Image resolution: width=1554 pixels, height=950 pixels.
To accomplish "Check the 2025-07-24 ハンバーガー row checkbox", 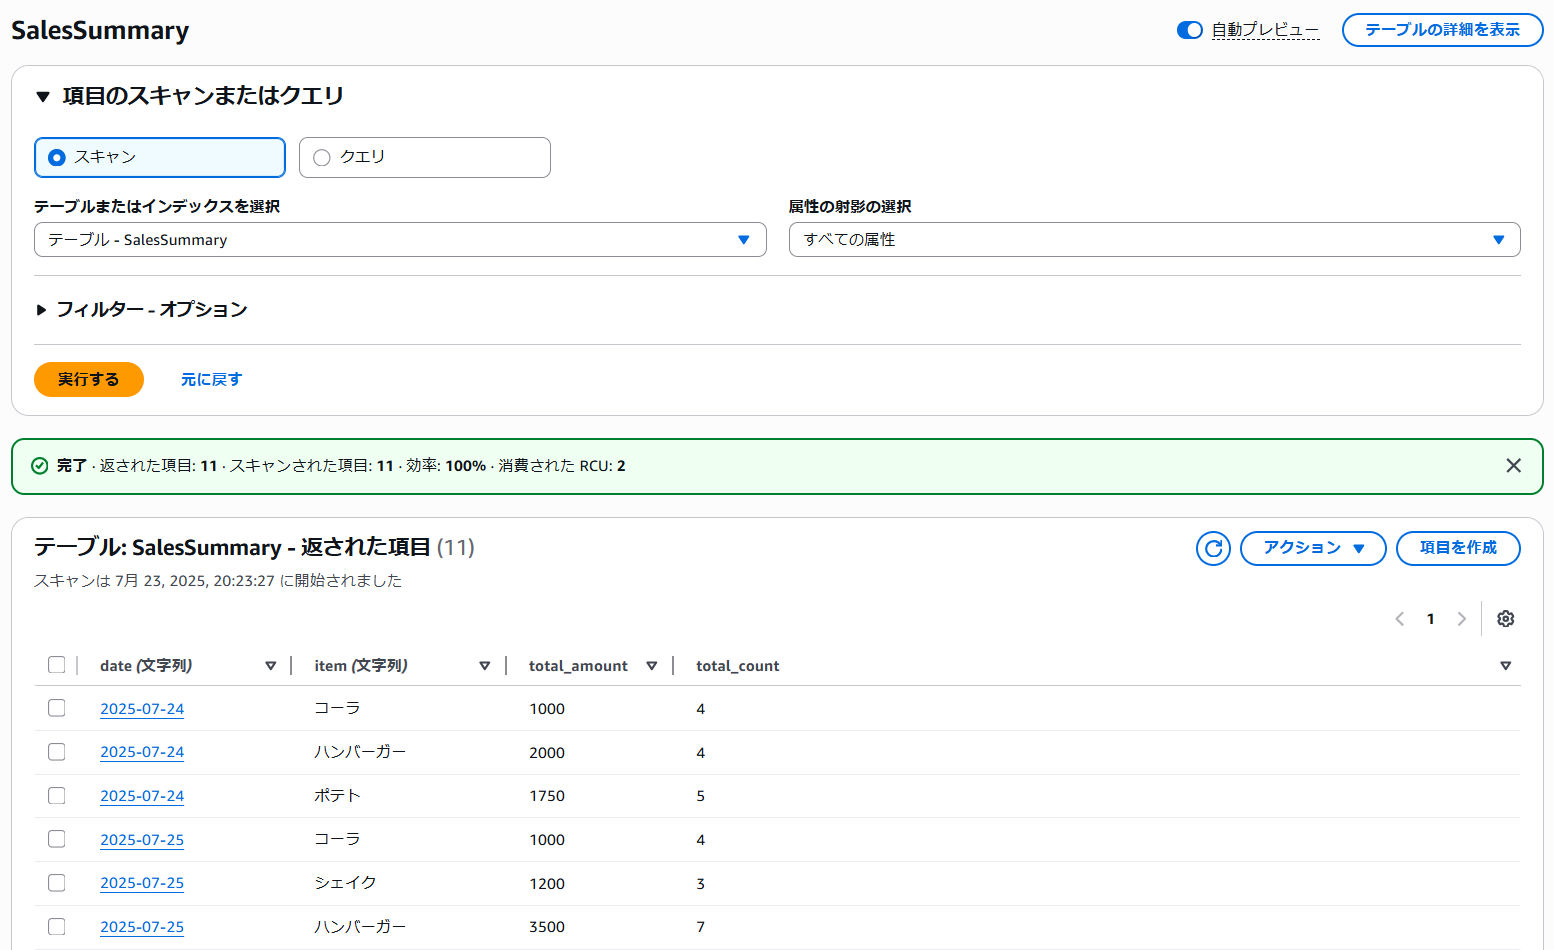I will pyautogui.click(x=57, y=752).
